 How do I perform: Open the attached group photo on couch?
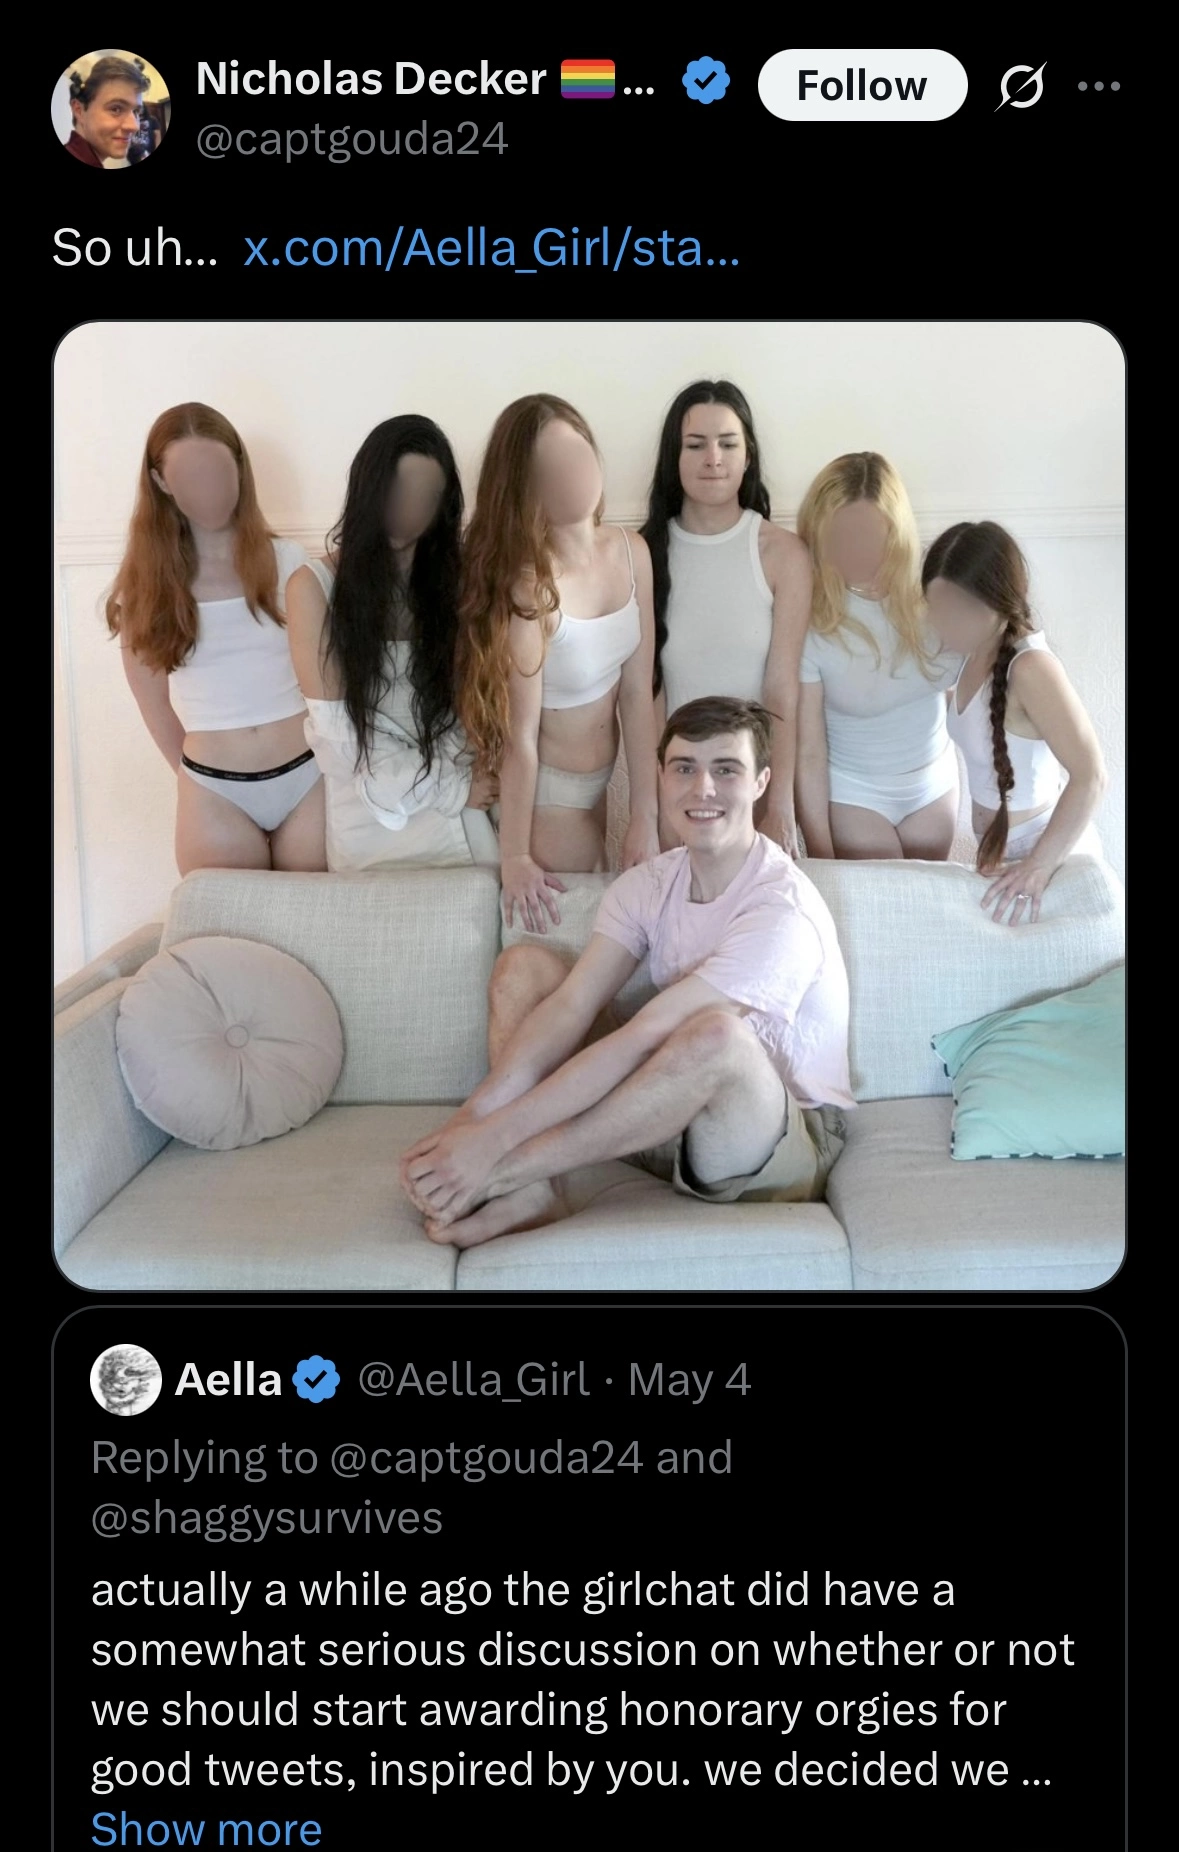pos(589,806)
